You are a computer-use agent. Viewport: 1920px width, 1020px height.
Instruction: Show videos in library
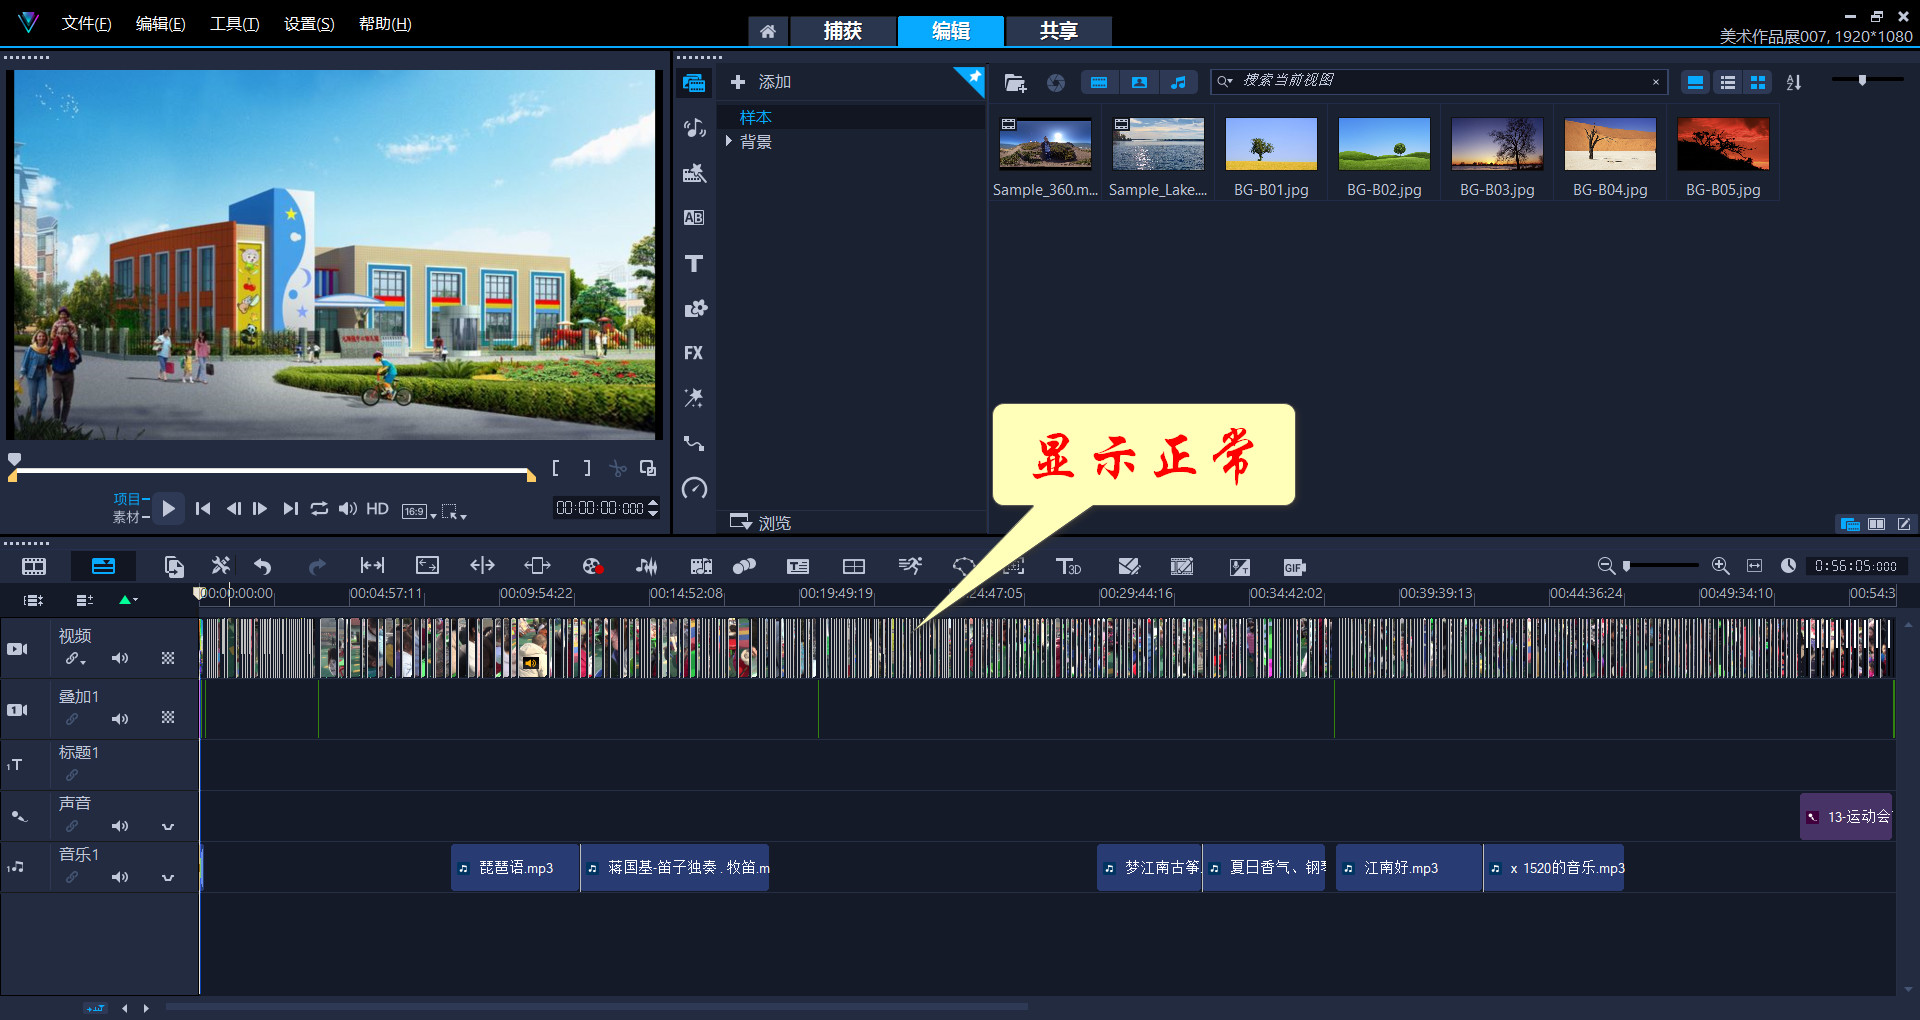click(1099, 83)
